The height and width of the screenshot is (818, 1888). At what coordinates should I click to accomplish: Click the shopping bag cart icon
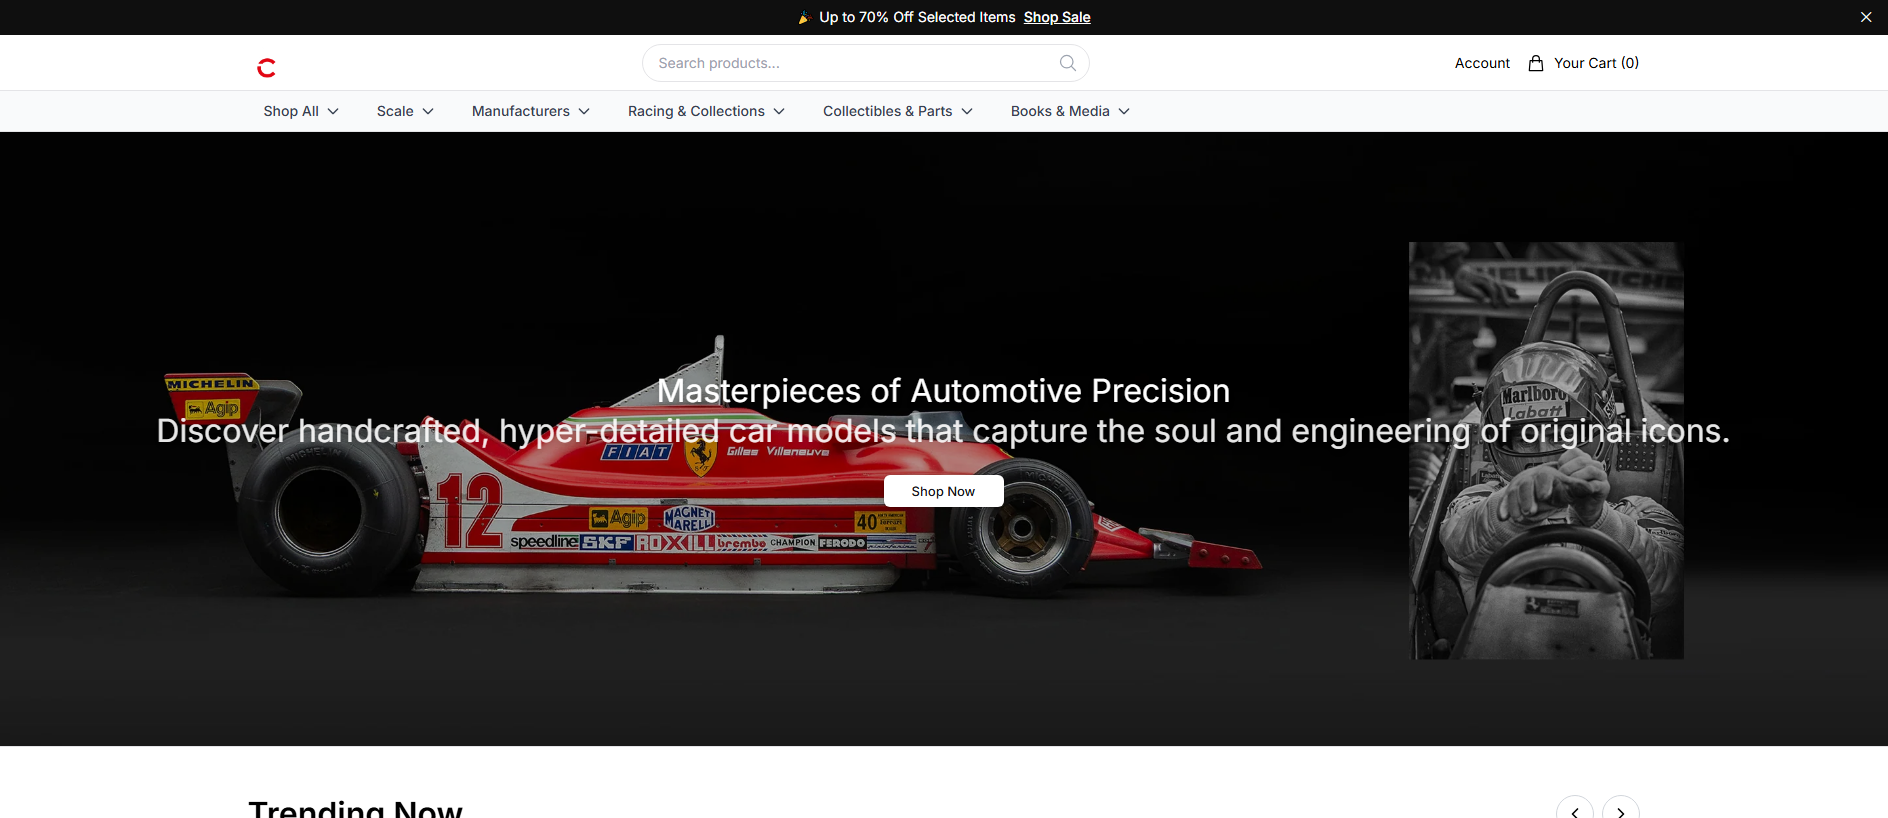tap(1536, 63)
